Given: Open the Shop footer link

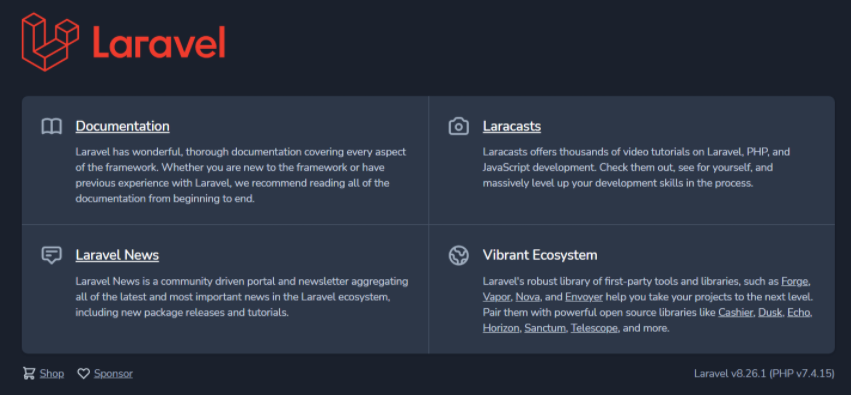Looking at the screenshot, I should tap(52, 374).
